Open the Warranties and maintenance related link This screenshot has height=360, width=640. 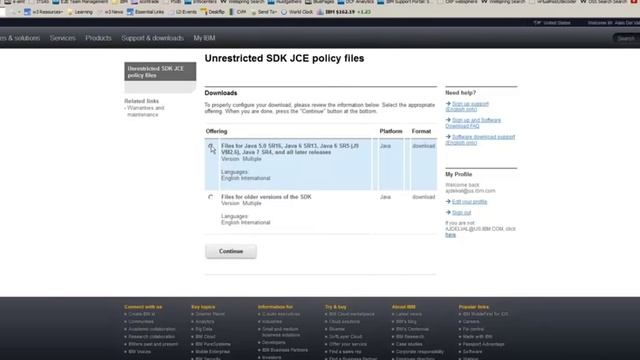pyautogui.click(x=145, y=111)
